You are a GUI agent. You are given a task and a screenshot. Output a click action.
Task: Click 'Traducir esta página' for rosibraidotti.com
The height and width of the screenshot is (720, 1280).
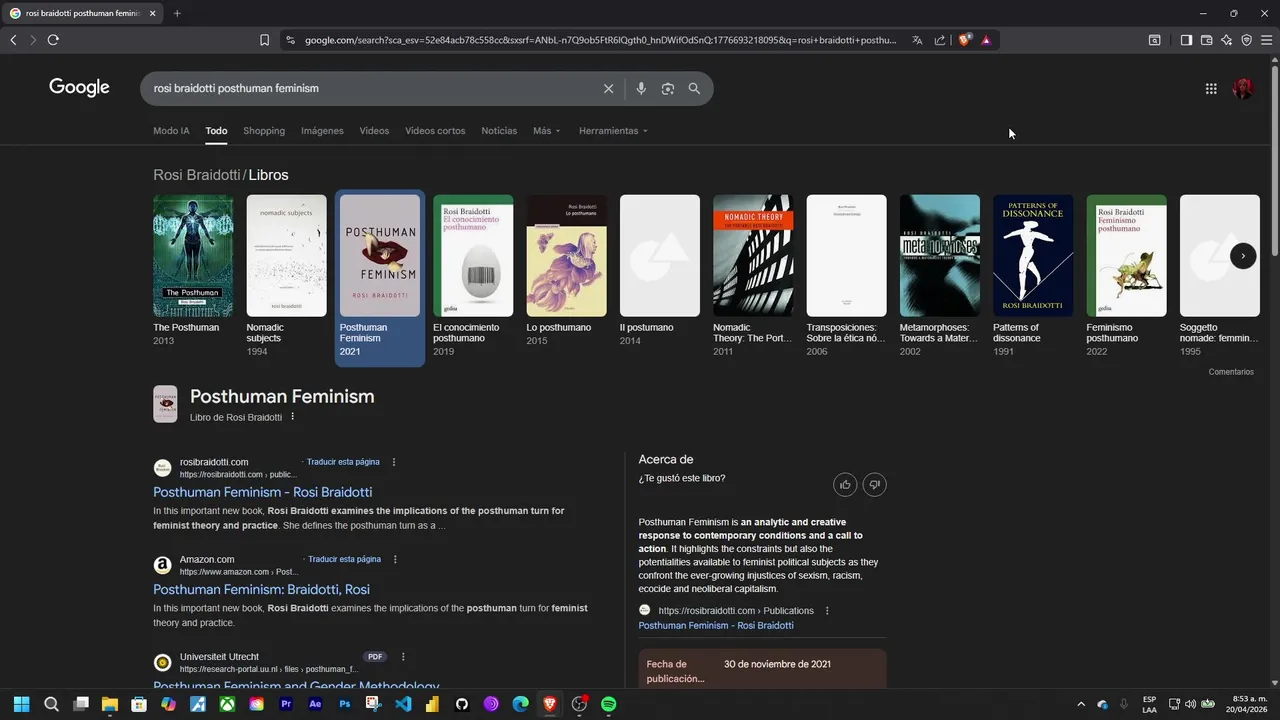pyautogui.click(x=343, y=462)
